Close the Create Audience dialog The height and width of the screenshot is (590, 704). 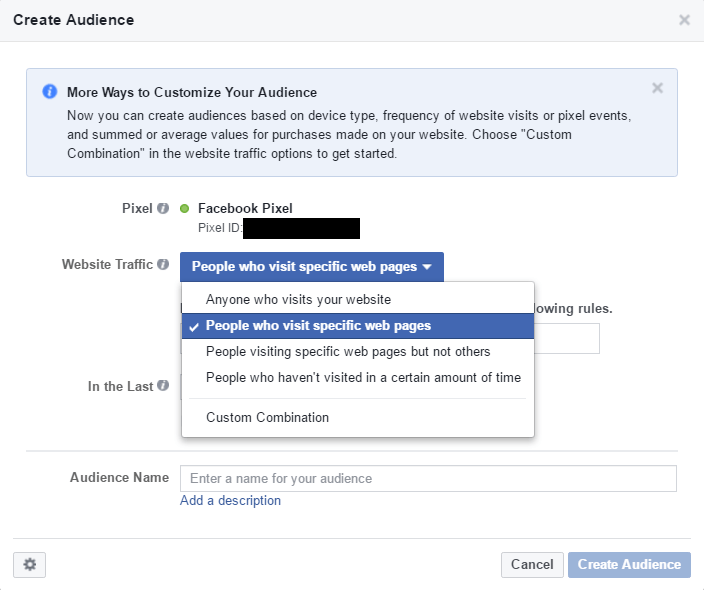pos(684,20)
